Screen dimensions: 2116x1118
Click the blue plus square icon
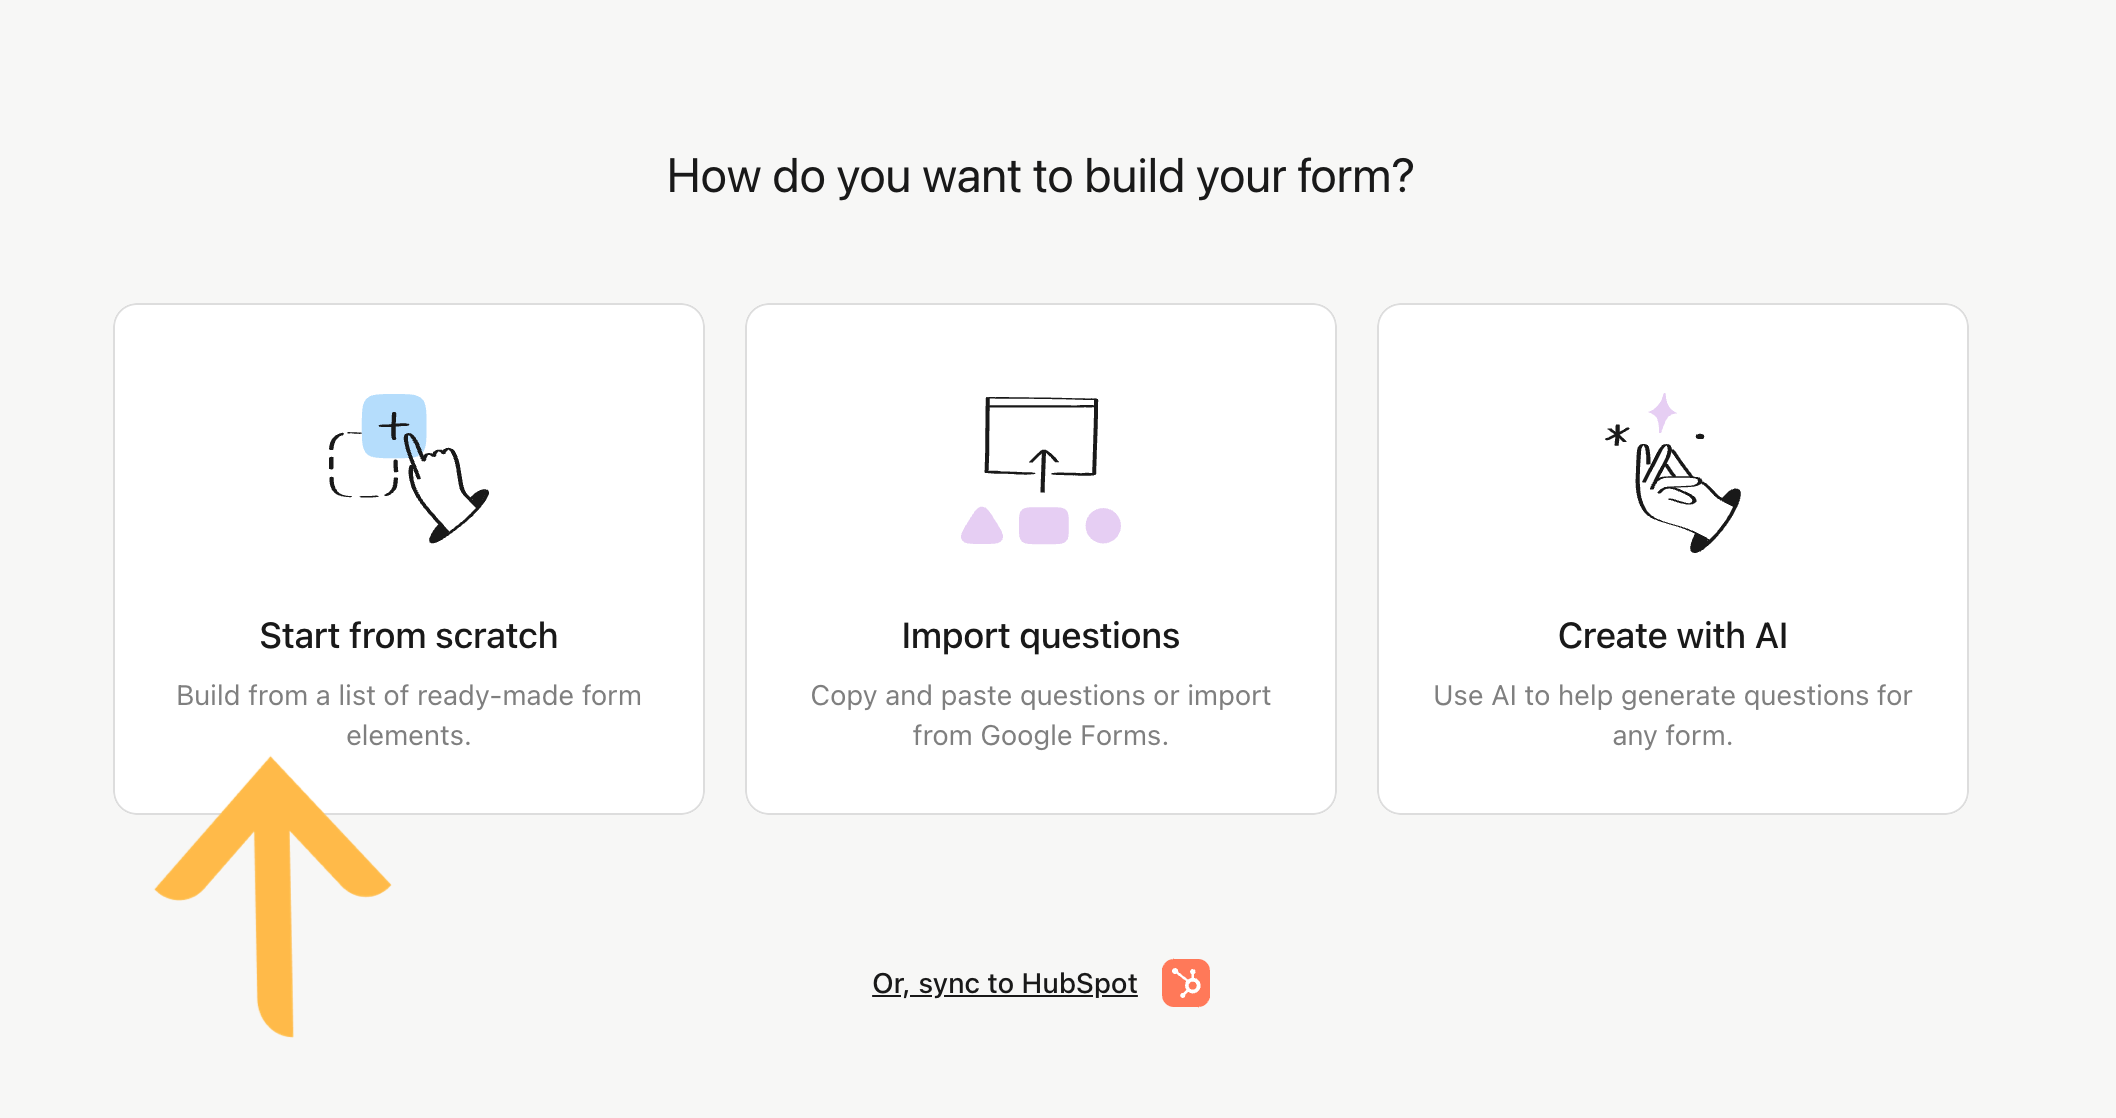394,426
